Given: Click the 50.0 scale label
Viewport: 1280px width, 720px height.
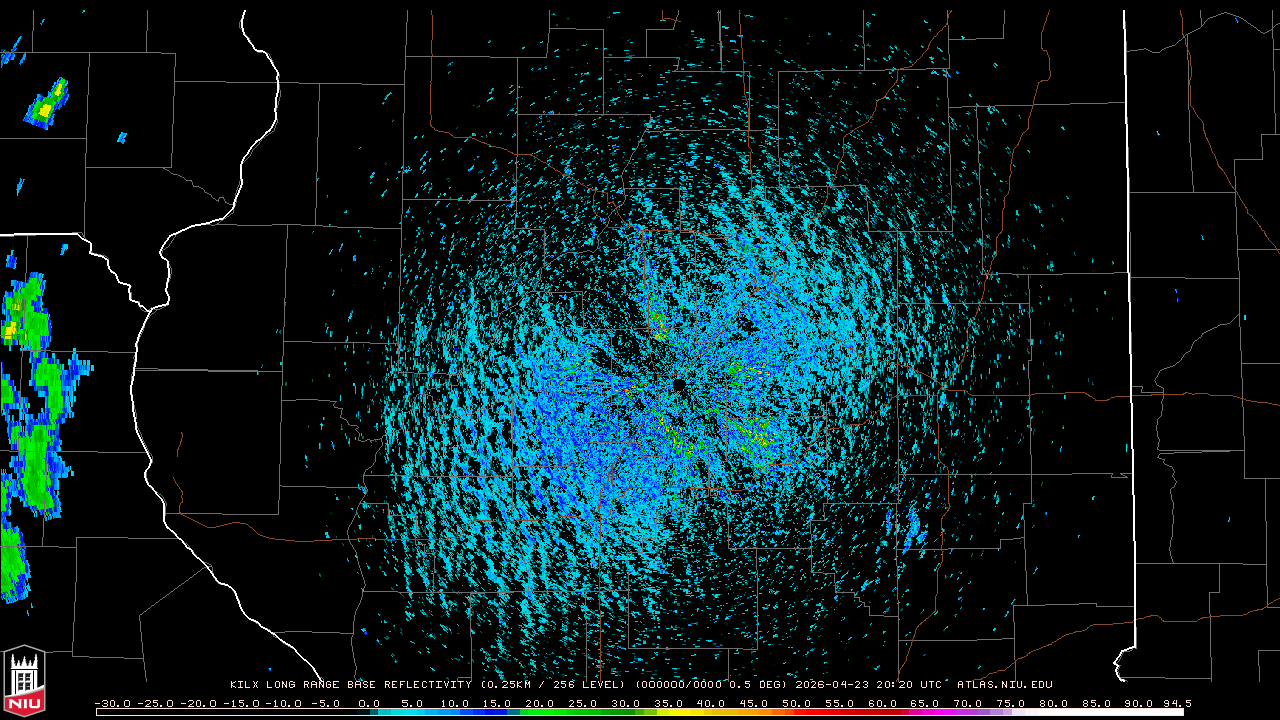Looking at the screenshot, I should point(797,703).
